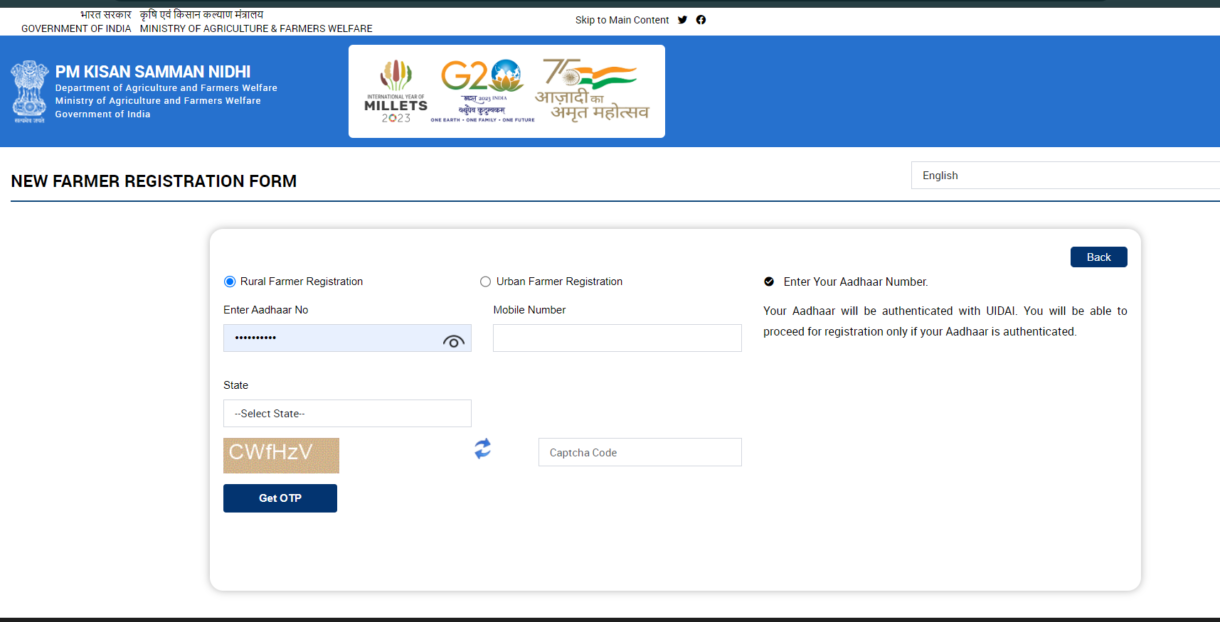Click the G20 logo
The image size is (1220, 622).
pyautogui.click(x=482, y=91)
